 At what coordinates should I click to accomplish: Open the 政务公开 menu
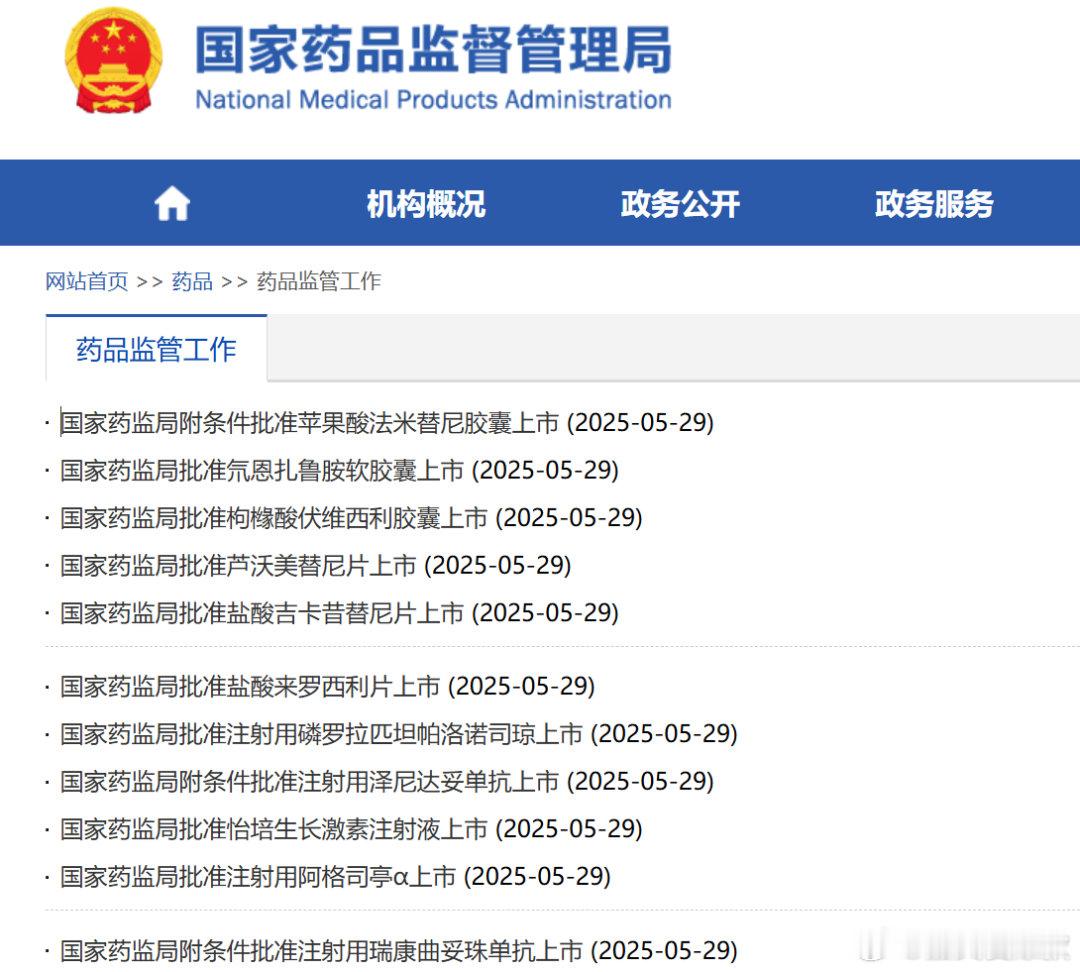[680, 204]
